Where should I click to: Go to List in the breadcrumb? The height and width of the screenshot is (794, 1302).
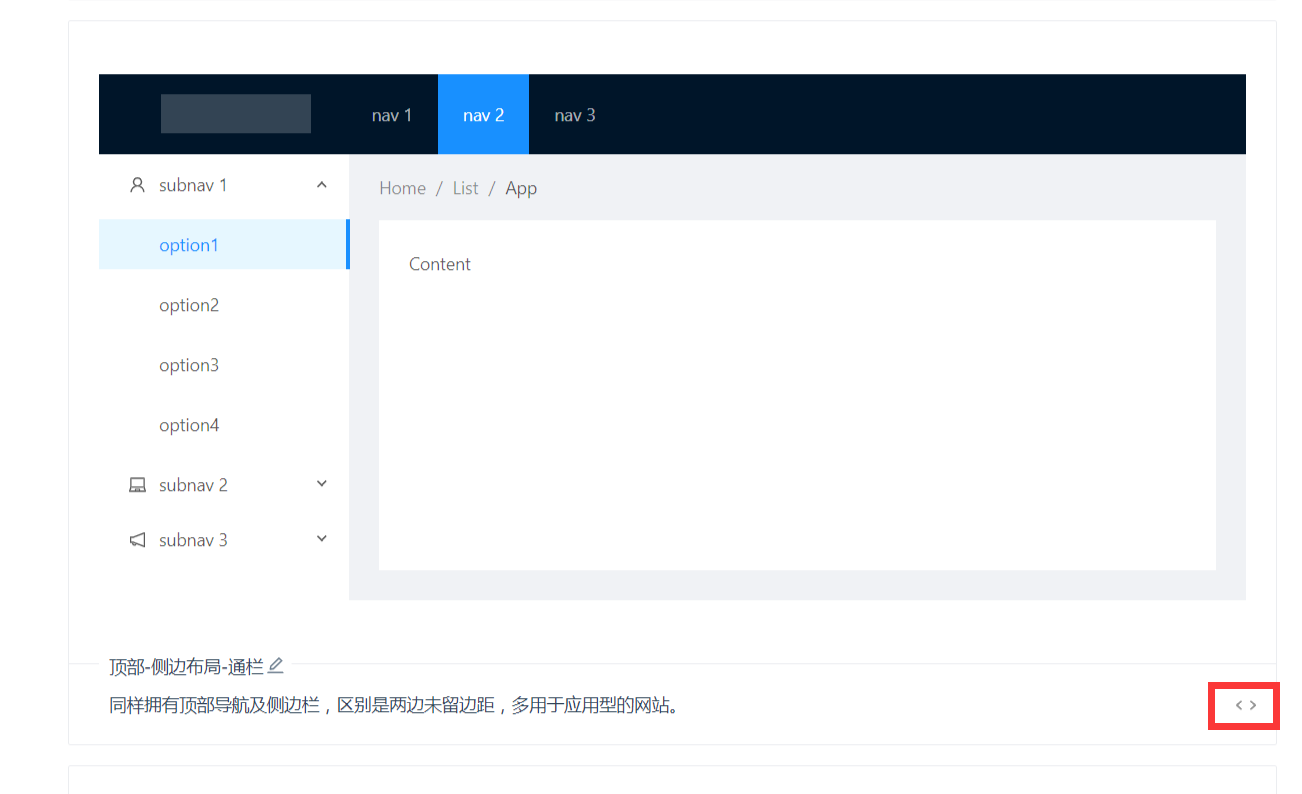pos(465,188)
